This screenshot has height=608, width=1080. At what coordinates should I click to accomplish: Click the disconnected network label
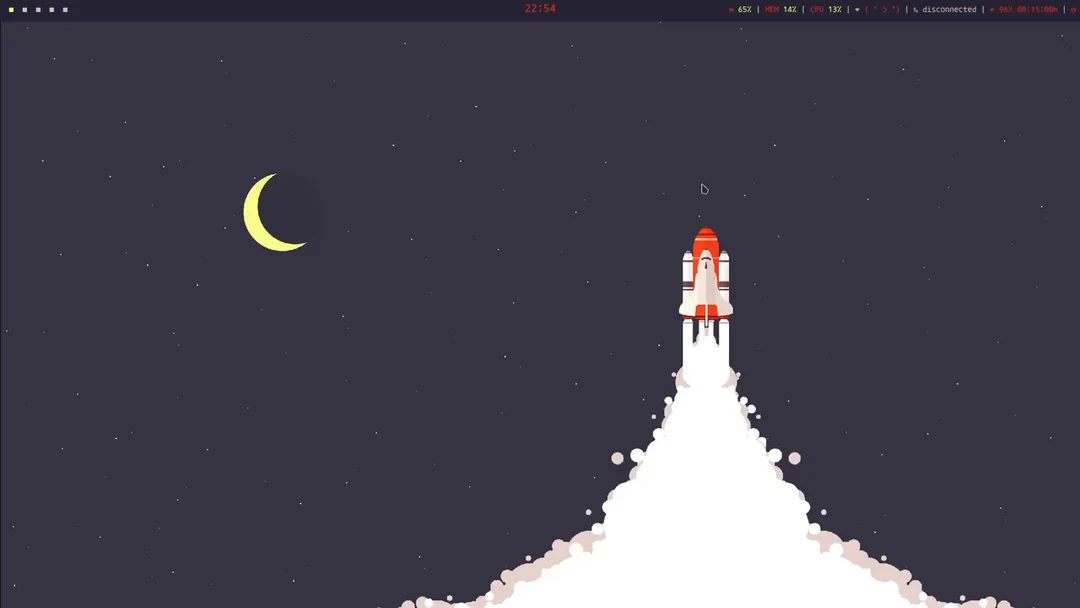950,9
